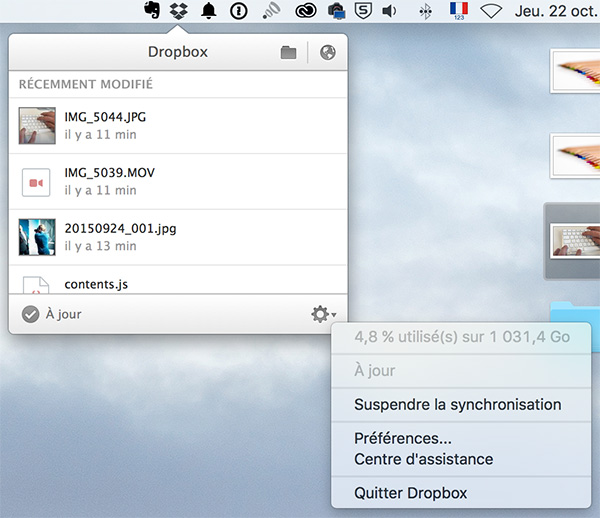Viewport: 600px width, 518px height.
Task: Click the second colored pencils desktop thumbnail
Action: coord(575,156)
